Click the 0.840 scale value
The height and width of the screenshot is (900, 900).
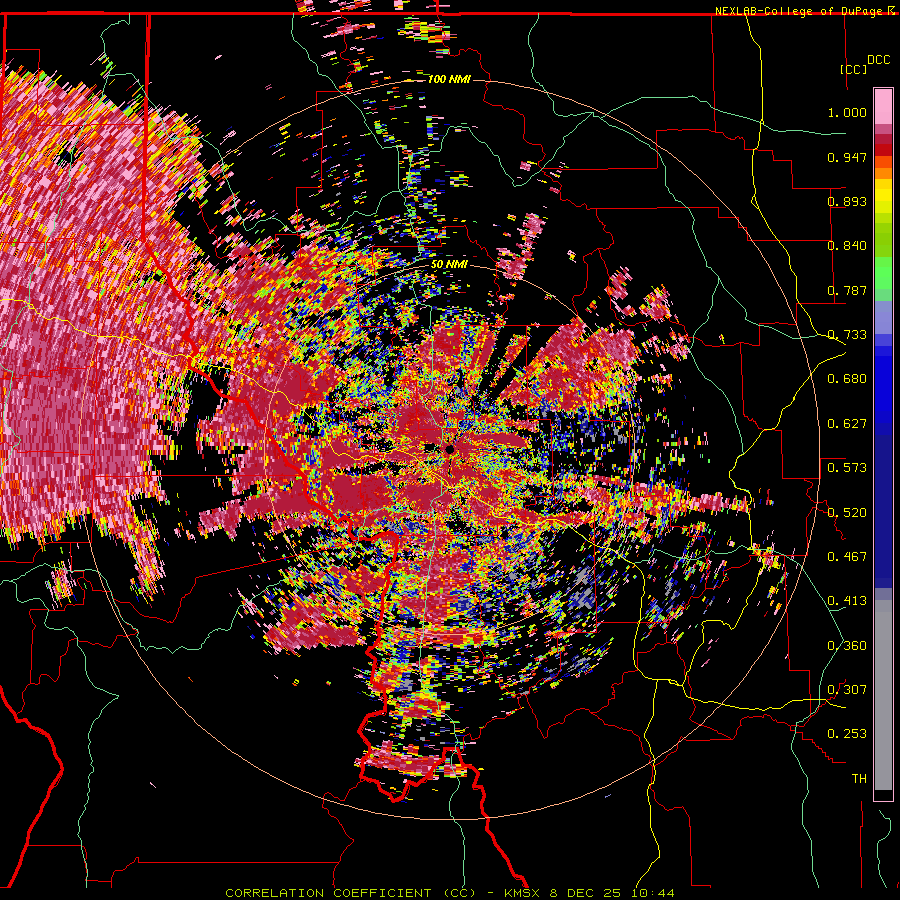point(847,245)
